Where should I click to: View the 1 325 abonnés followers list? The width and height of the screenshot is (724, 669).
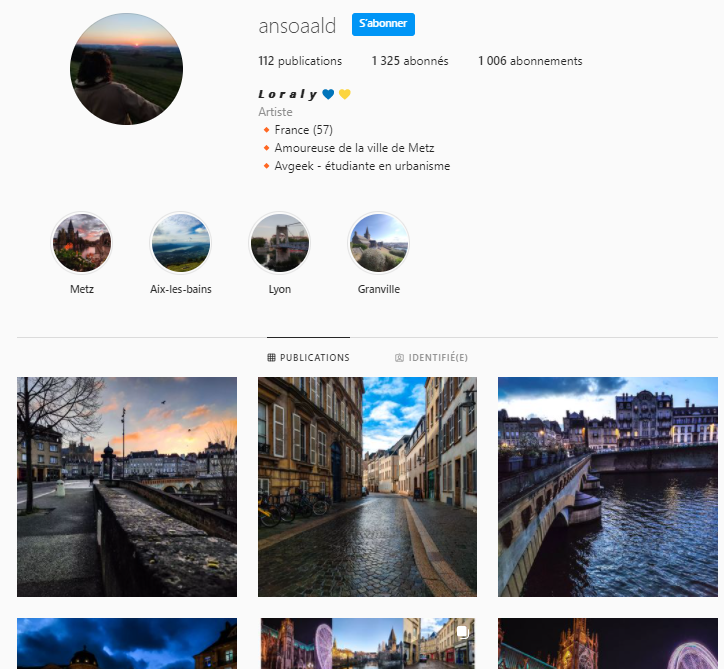click(x=410, y=61)
